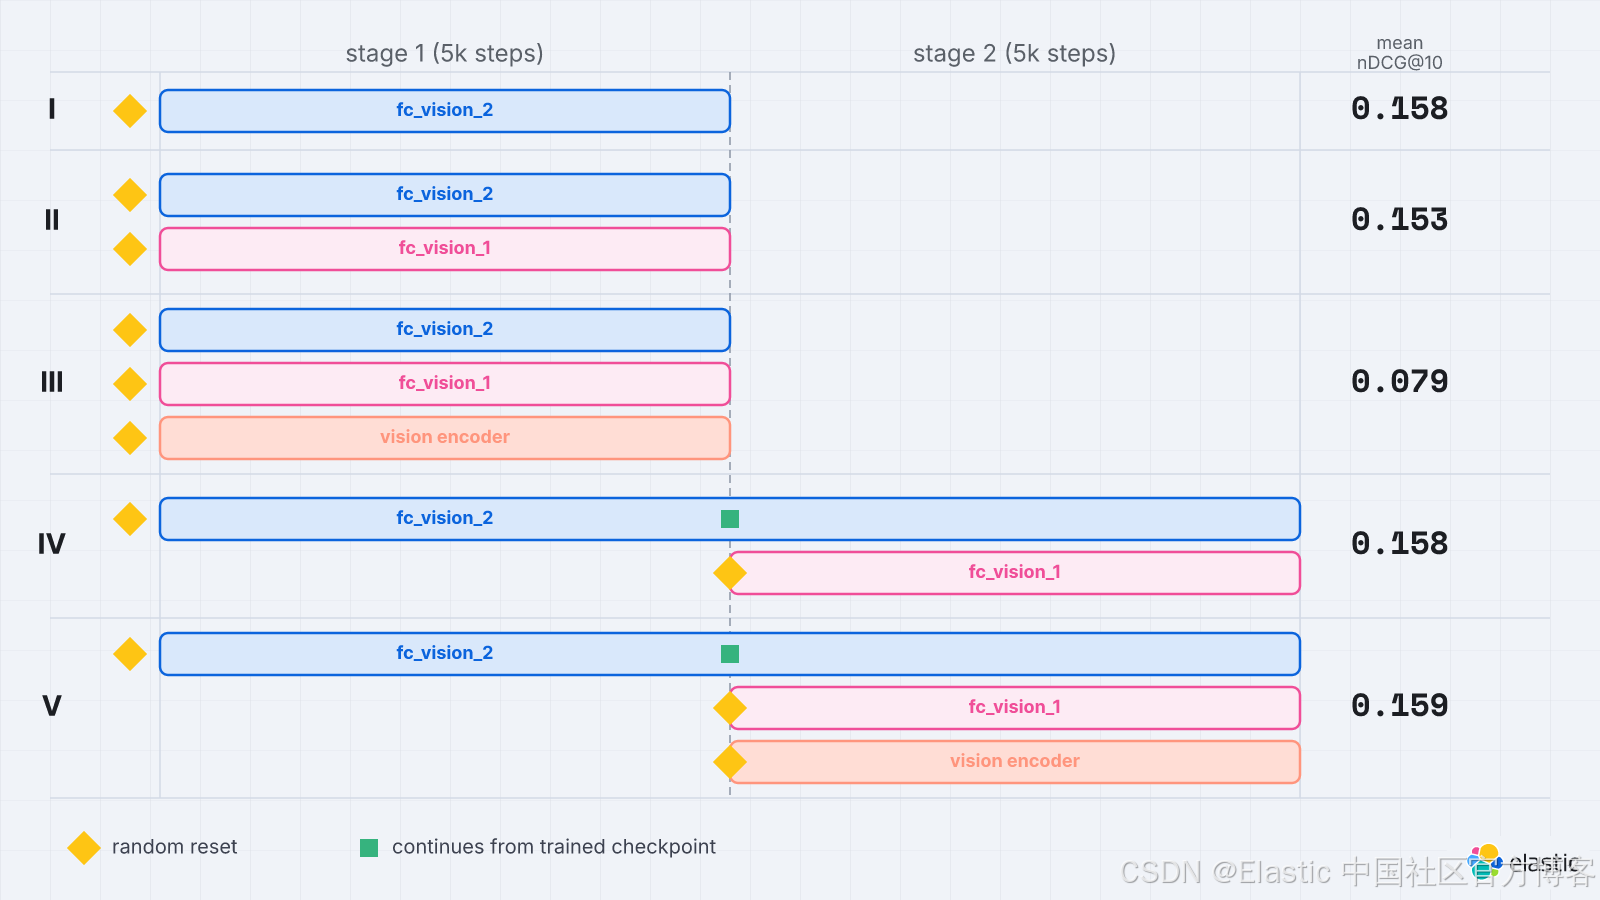This screenshot has width=1600, height=900.
Task: Click the 'mean nDCG@10' column header
Action: [x=1400, y=53]
